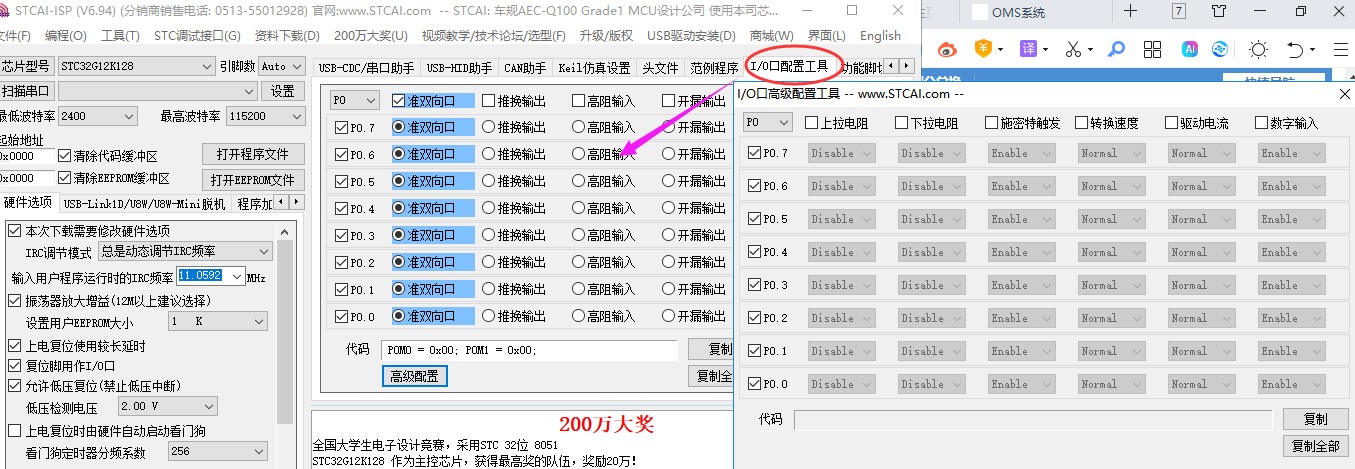Screen dimensions: 1355x469
Task: Select 准双向口 radio for P0.3
Action: click(x=399, y=235)
